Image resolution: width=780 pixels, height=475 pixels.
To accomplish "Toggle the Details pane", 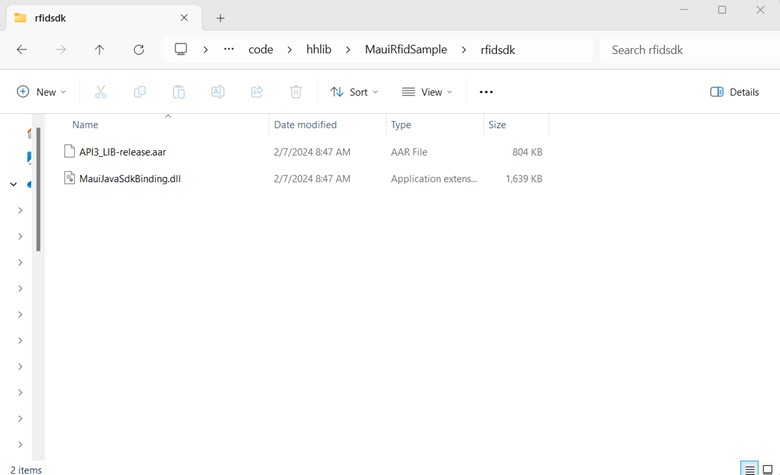I will [x=734, y=92].
